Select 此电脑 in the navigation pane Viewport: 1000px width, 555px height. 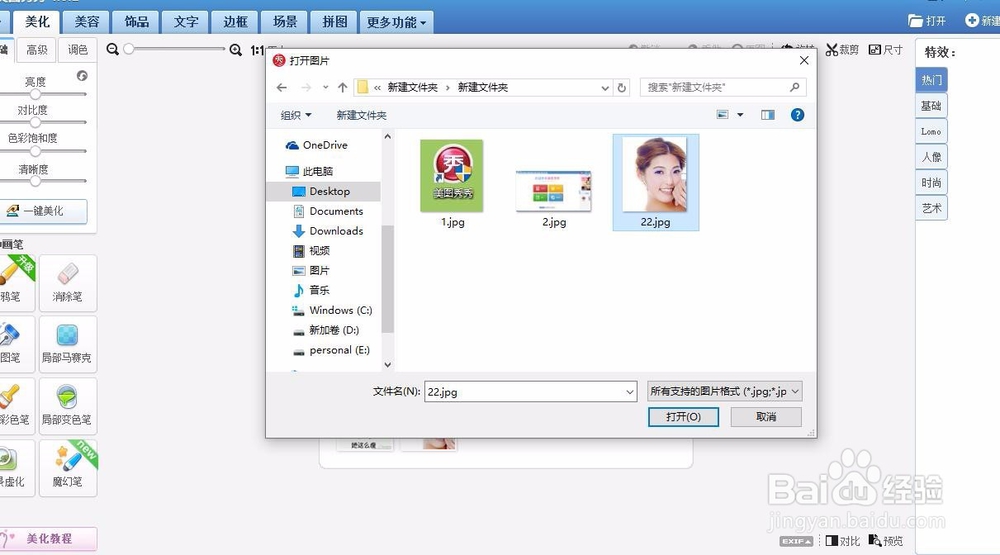pos(309,171)
